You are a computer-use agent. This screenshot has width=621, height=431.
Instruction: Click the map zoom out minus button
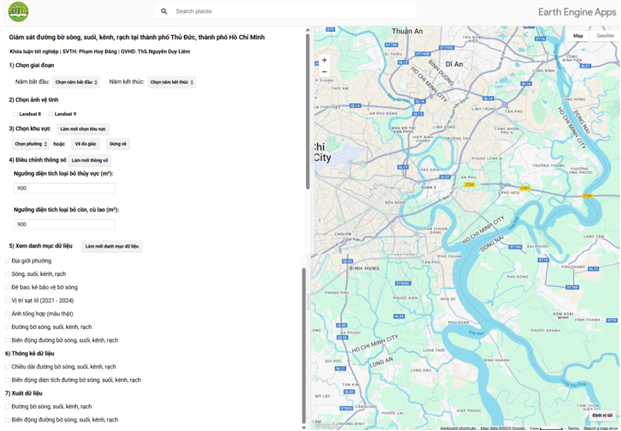click(325, 73)
